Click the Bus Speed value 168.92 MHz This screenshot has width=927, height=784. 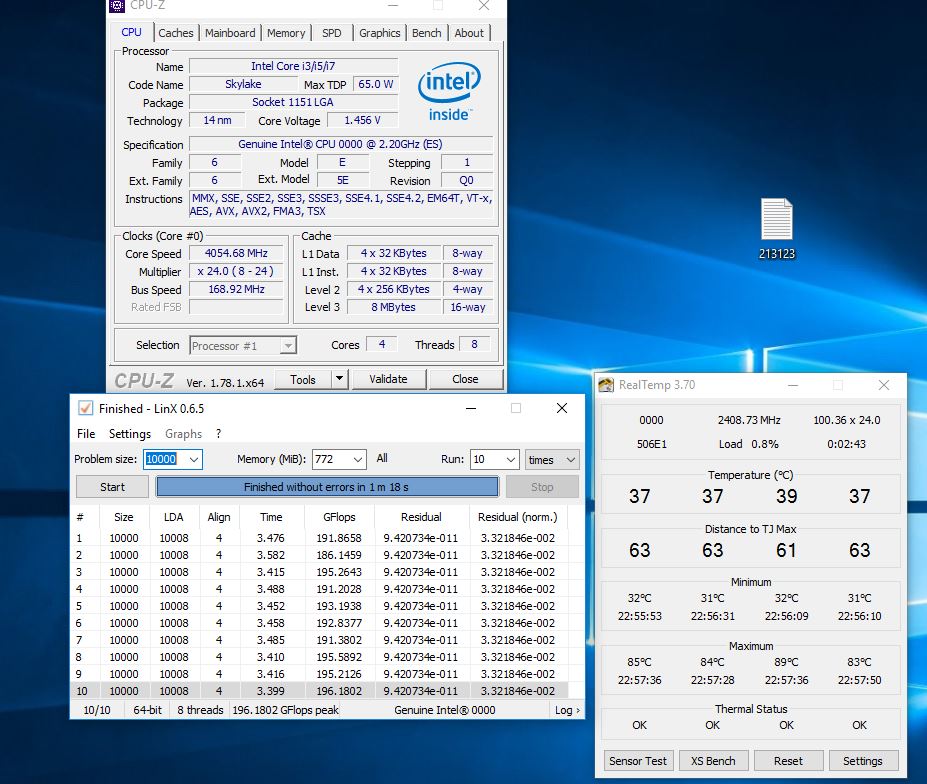[x=236, y=289]
